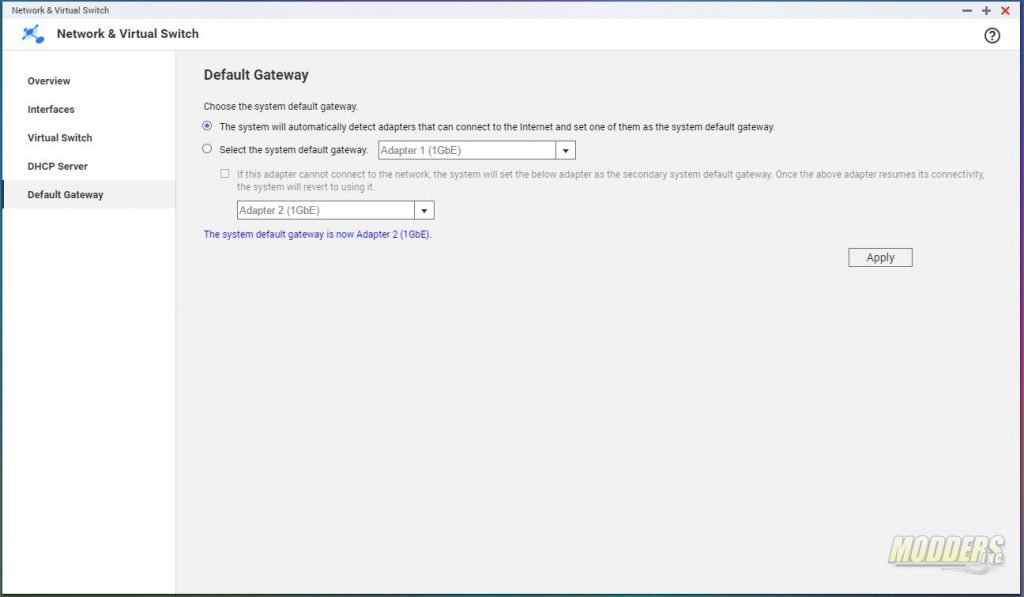Viewport: 1024px width, 597px height.
Task: Close the window with the red X
Action: (x=1006, y=10)
